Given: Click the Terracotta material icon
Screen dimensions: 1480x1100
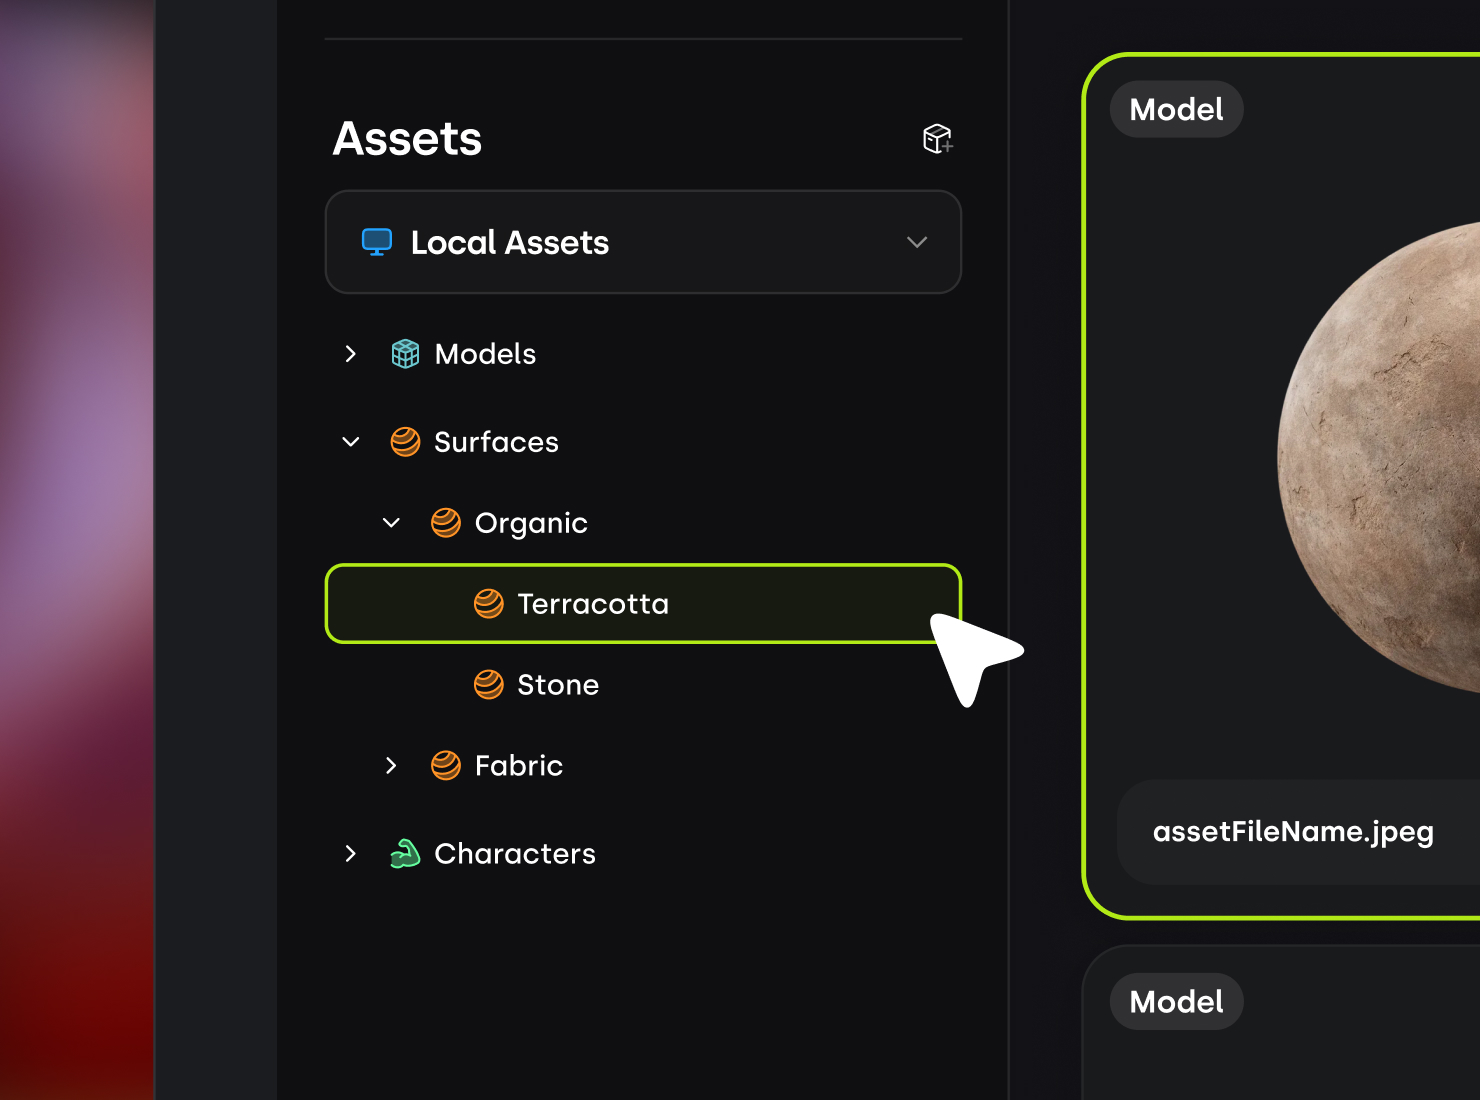Looking at the screenshot, I should point(488,604).
